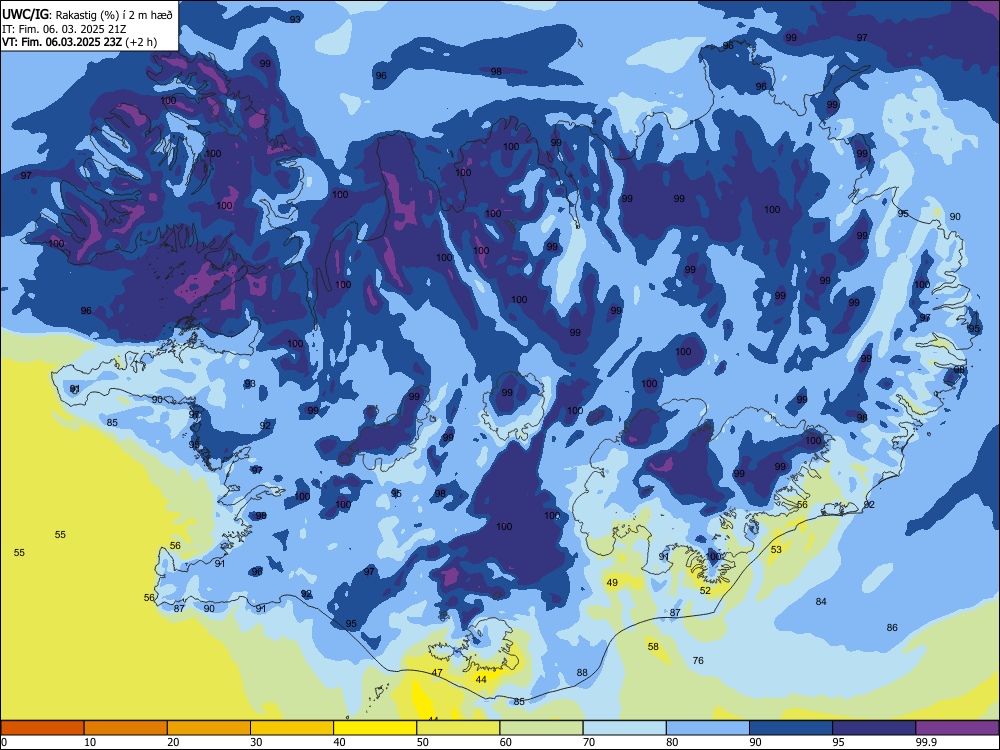
Task: Click the map humidity value "76"
Action: coord(698,660)
